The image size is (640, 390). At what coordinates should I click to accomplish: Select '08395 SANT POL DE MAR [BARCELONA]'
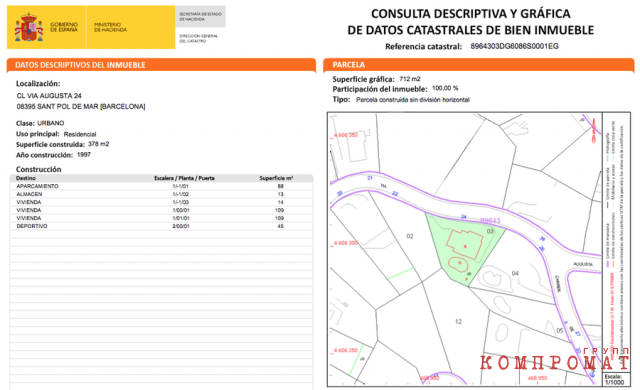(x=81, y=106)
